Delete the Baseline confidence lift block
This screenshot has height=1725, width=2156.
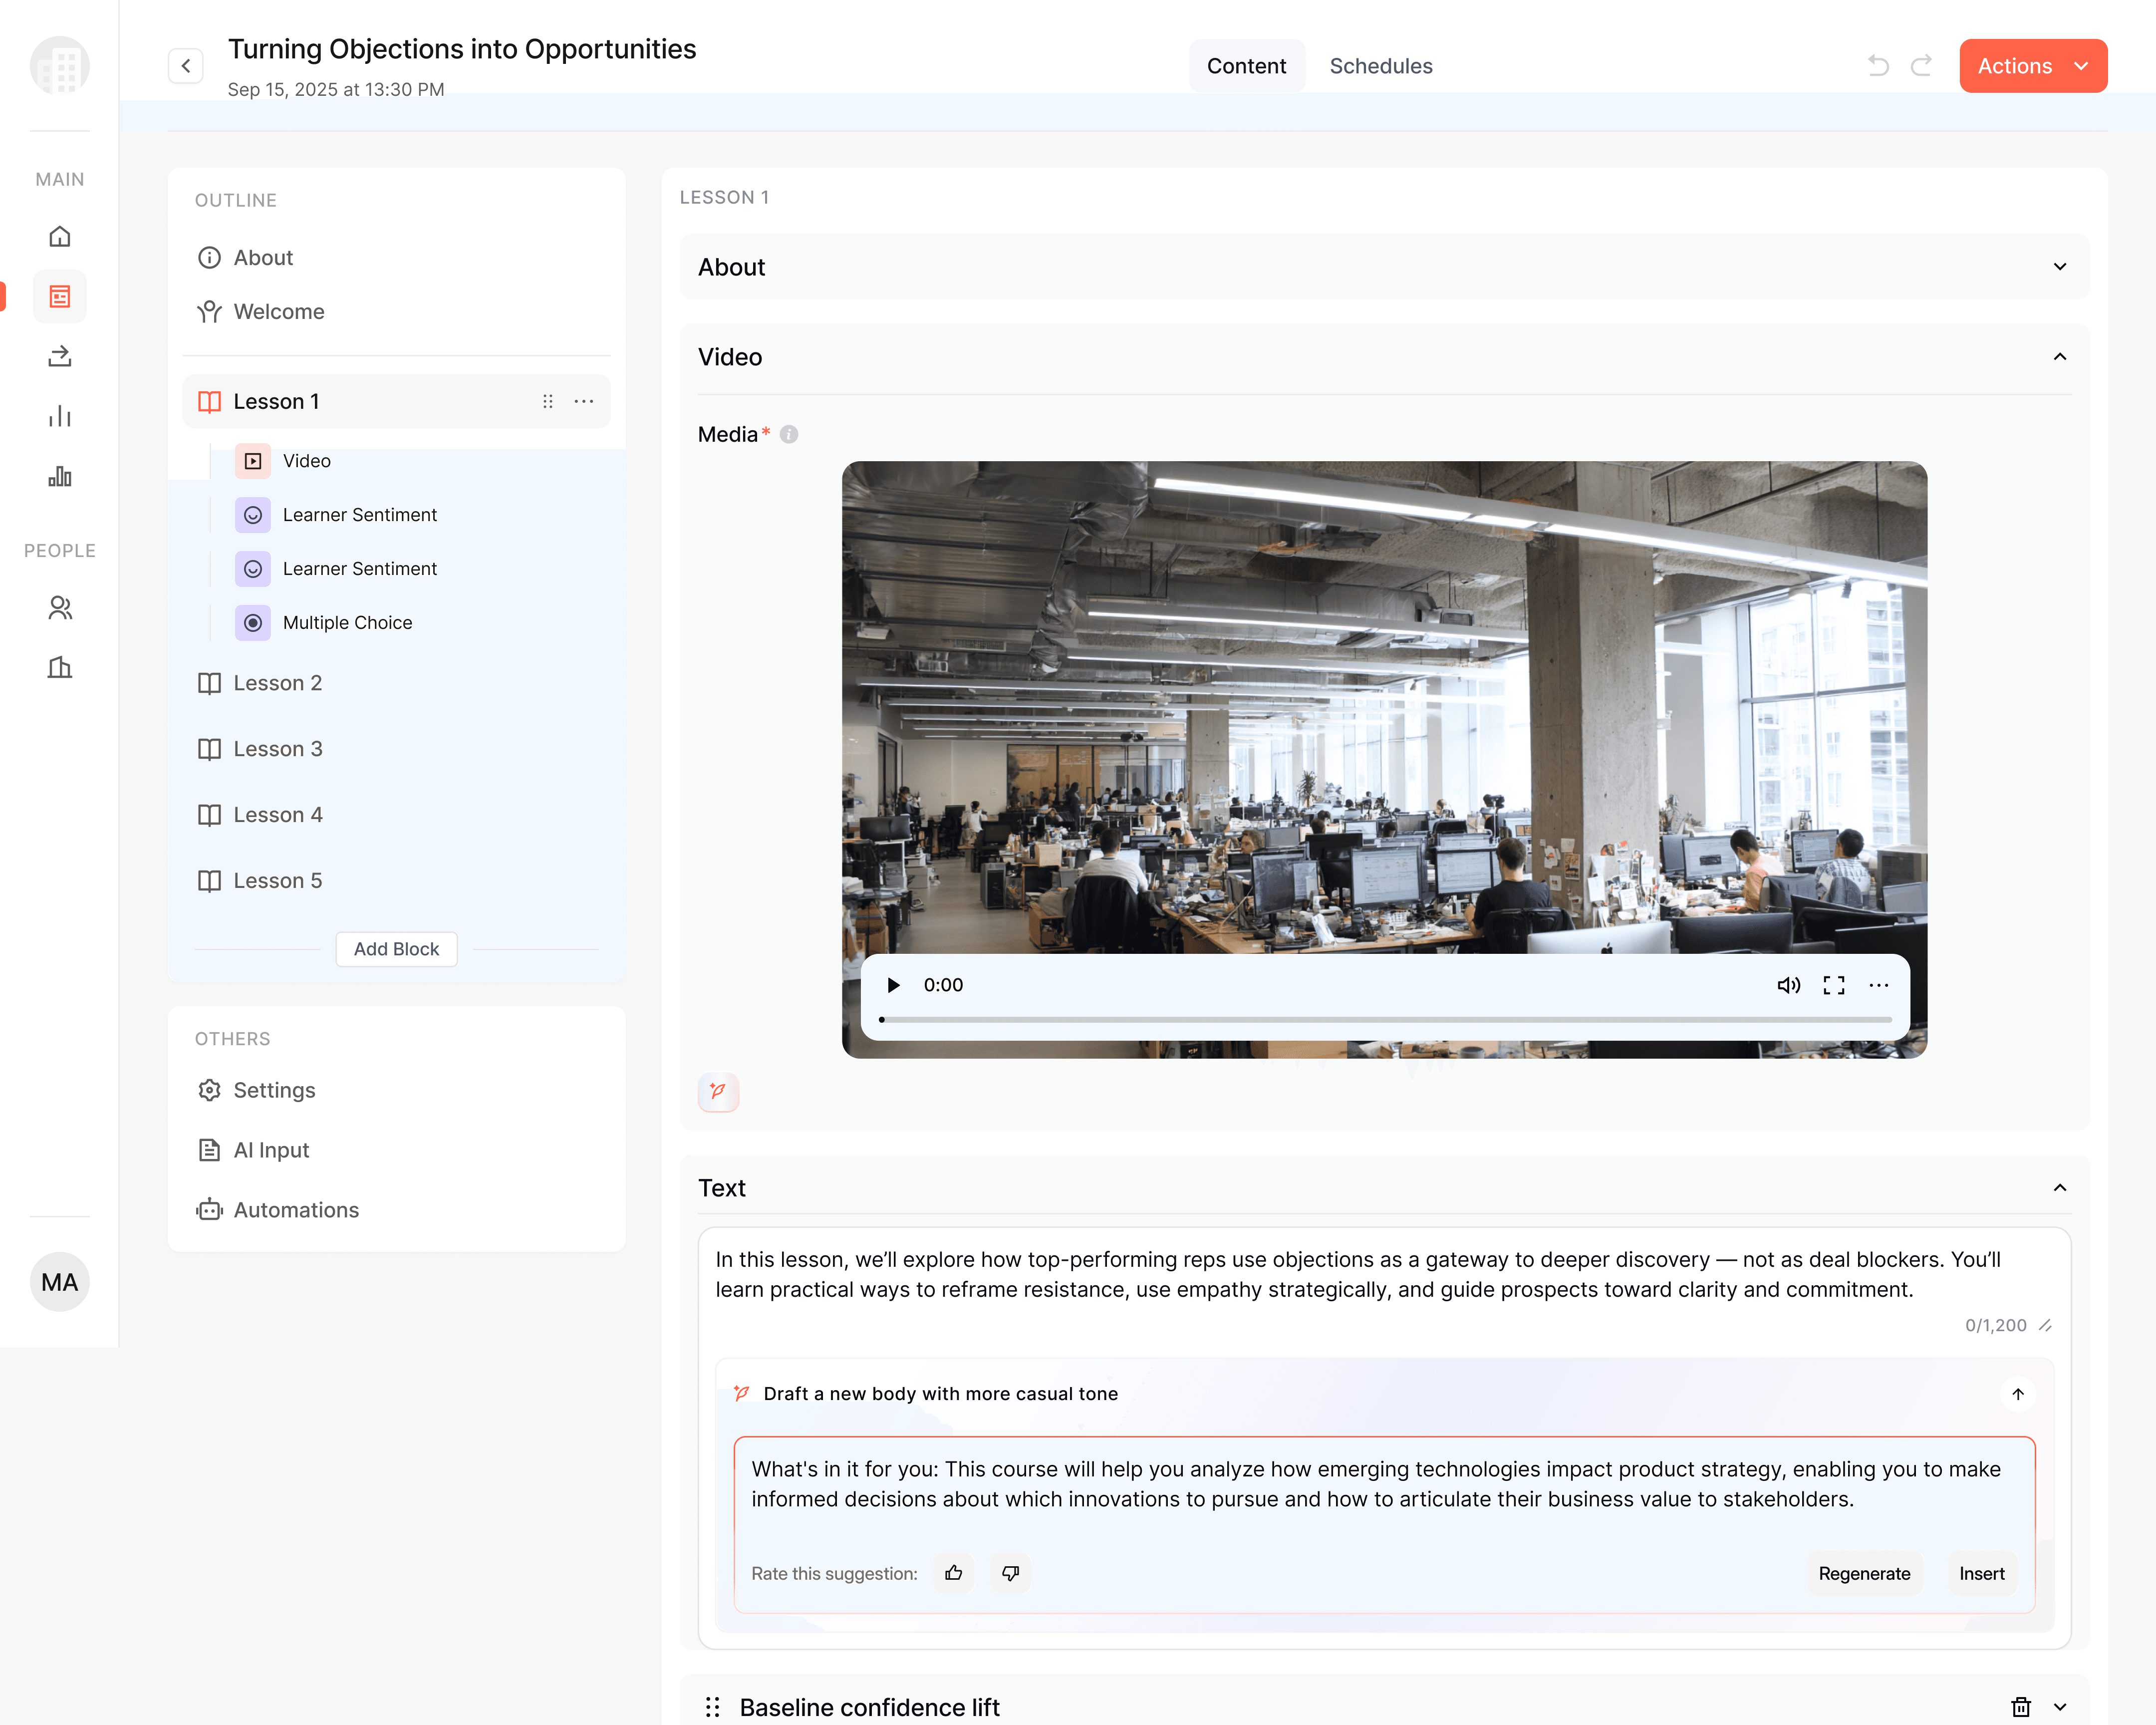point(2020,1706)
